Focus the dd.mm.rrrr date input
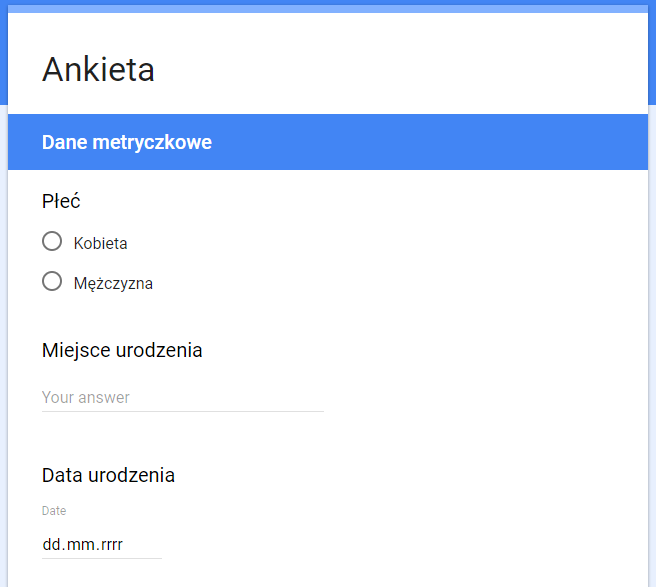656x587 pixels. click(x=102, y=545)
